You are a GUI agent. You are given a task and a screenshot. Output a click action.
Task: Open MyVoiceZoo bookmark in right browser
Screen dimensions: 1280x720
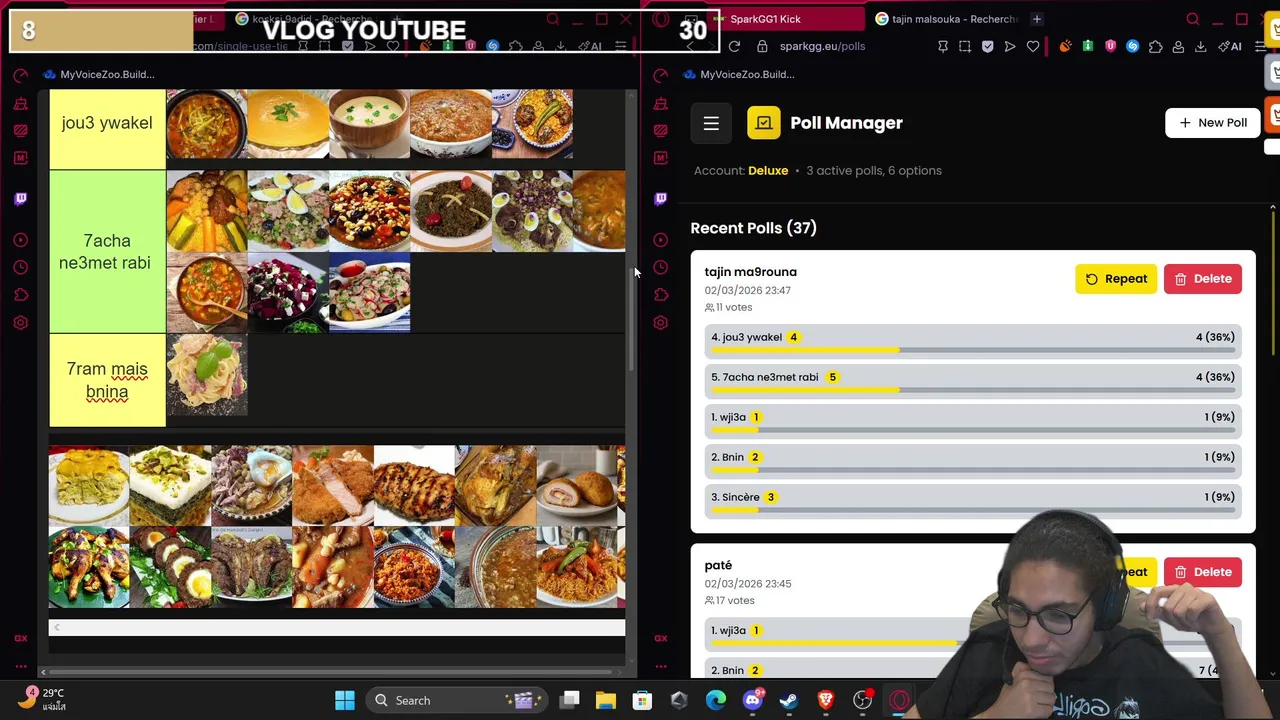click(x=737, y=74)
